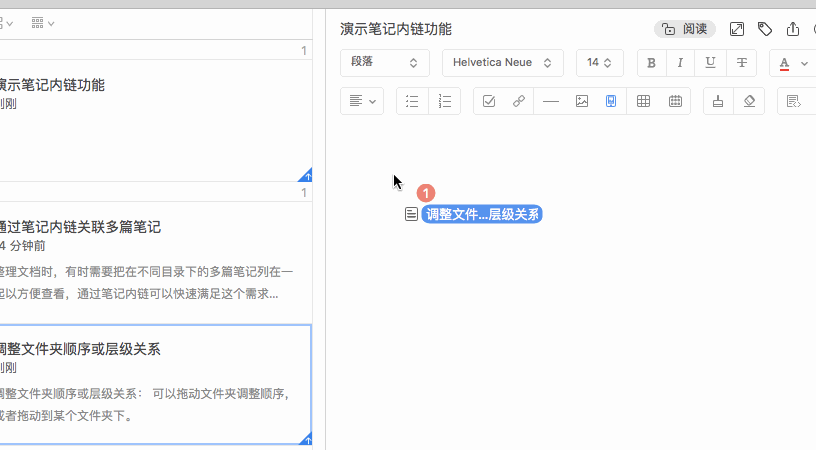Clear formatting with the eraser
Viewport: 816px width, 450px height.
[x=749, y=101]
